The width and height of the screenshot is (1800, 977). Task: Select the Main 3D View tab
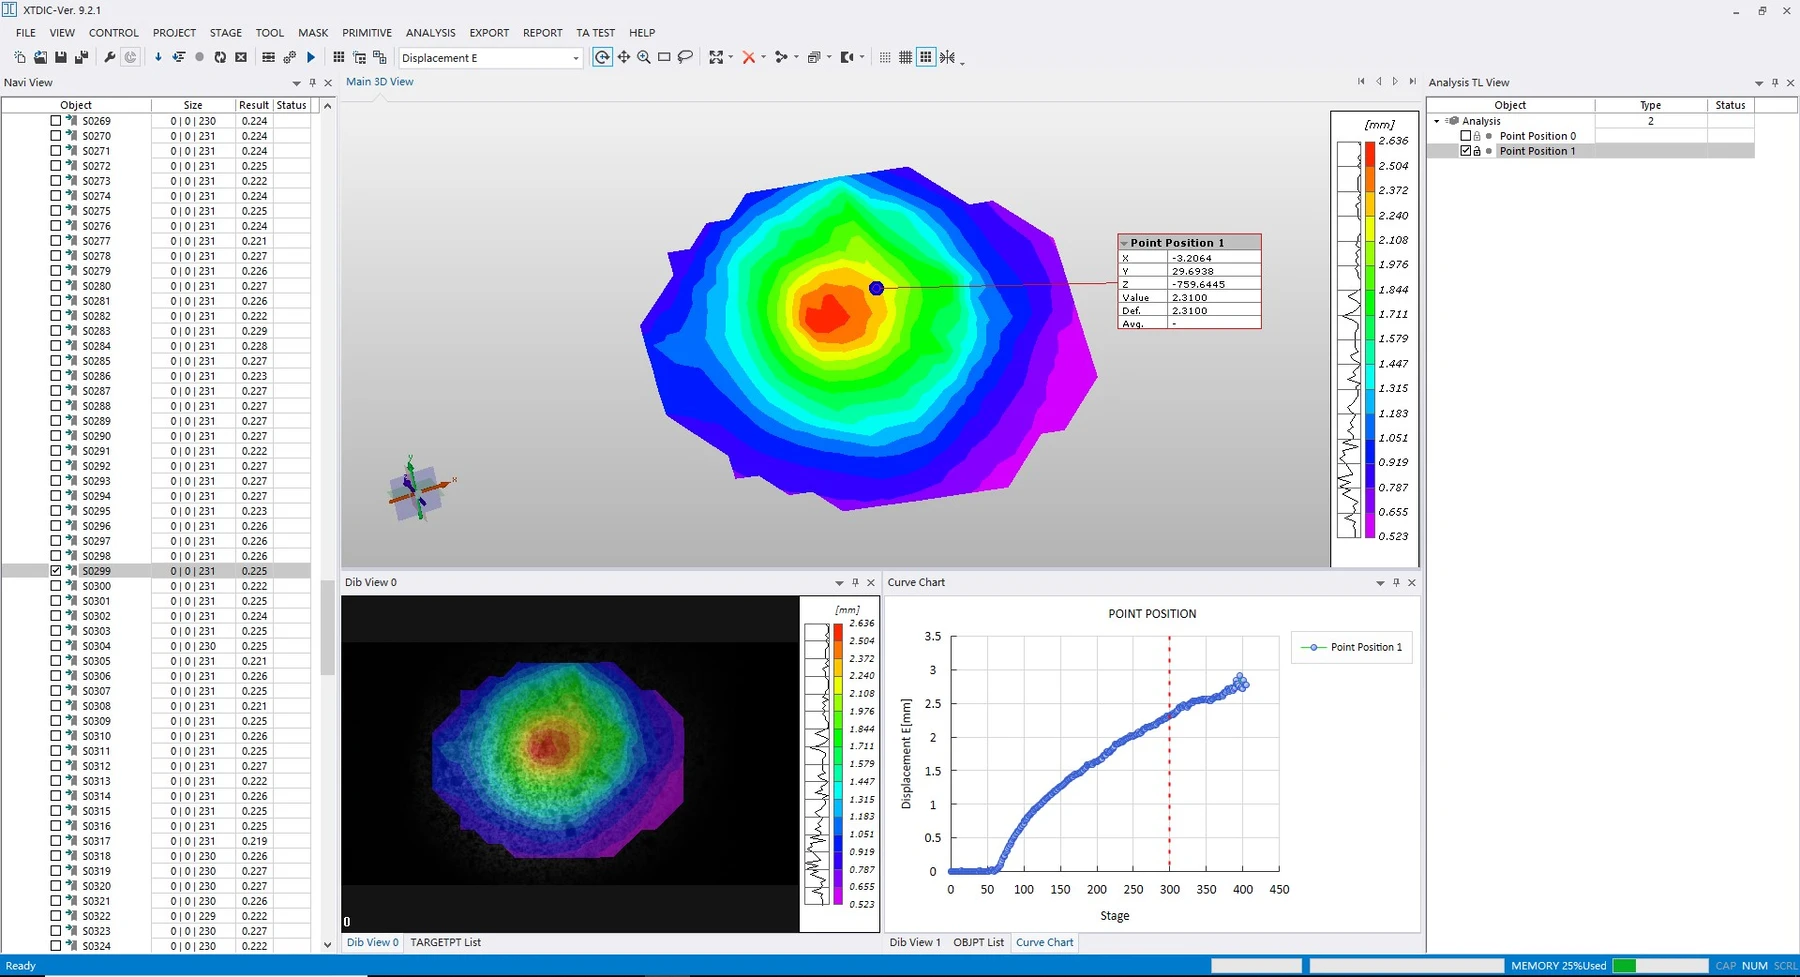[380, 82]
